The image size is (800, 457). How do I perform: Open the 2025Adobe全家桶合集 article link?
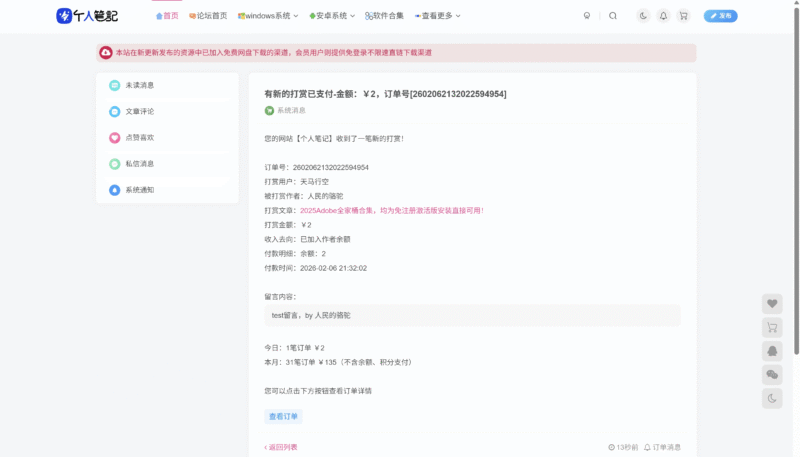coord(391,210)
